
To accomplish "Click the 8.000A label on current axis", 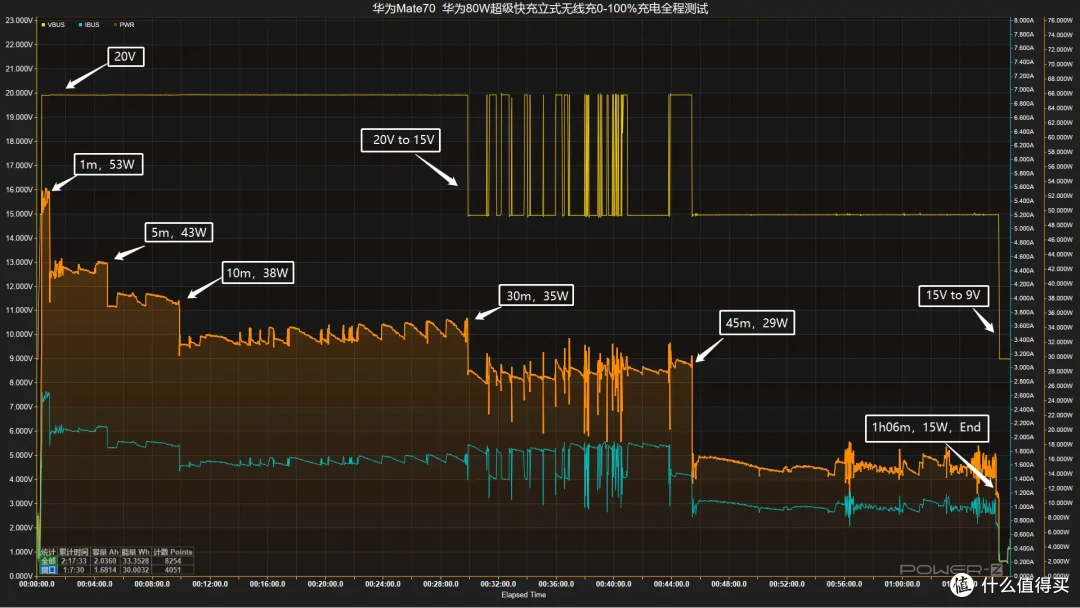I will click(1024, 20).
